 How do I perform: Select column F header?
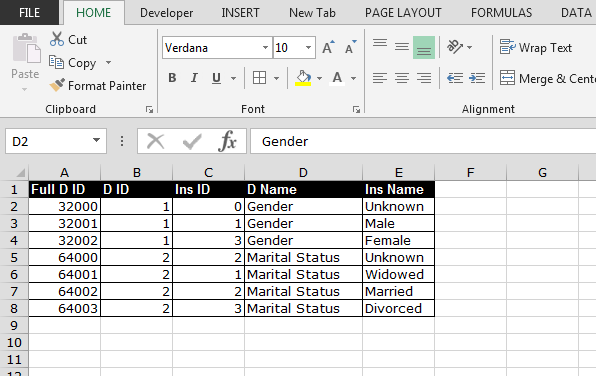tap(470, 173)
